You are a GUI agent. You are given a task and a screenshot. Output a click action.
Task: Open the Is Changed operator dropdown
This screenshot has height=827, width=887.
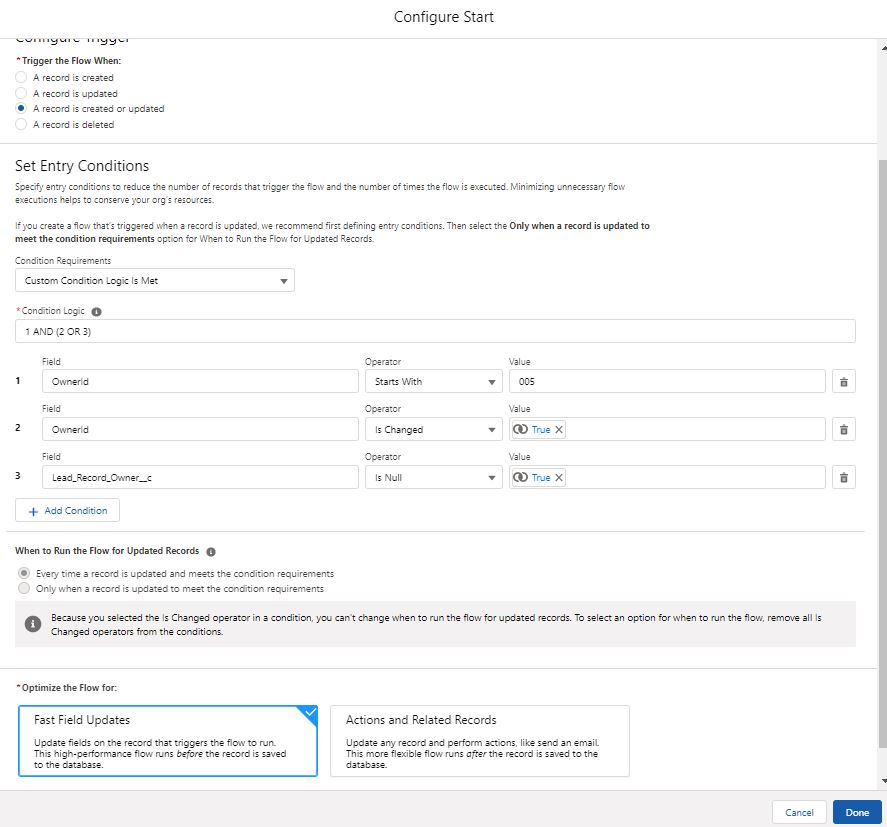pos(433,429)
